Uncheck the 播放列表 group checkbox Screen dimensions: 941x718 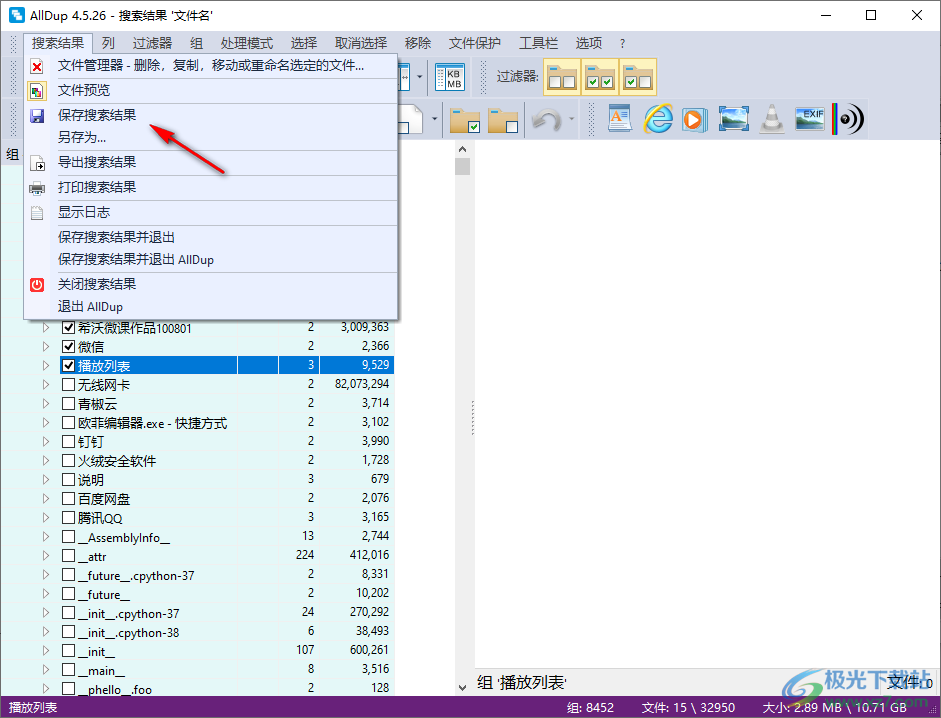coord(68,366)
